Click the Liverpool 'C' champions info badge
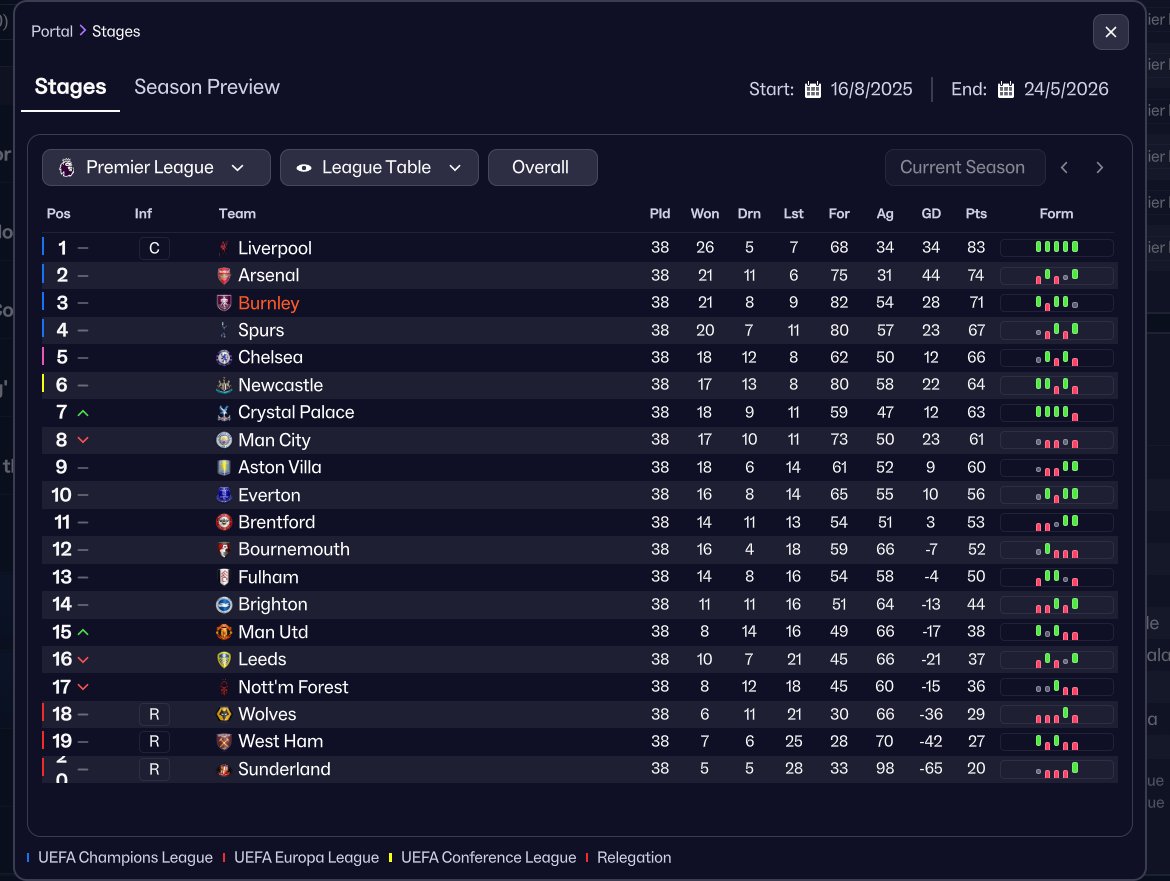Viewport: 1170px width, 881px height. coord(154,248)
